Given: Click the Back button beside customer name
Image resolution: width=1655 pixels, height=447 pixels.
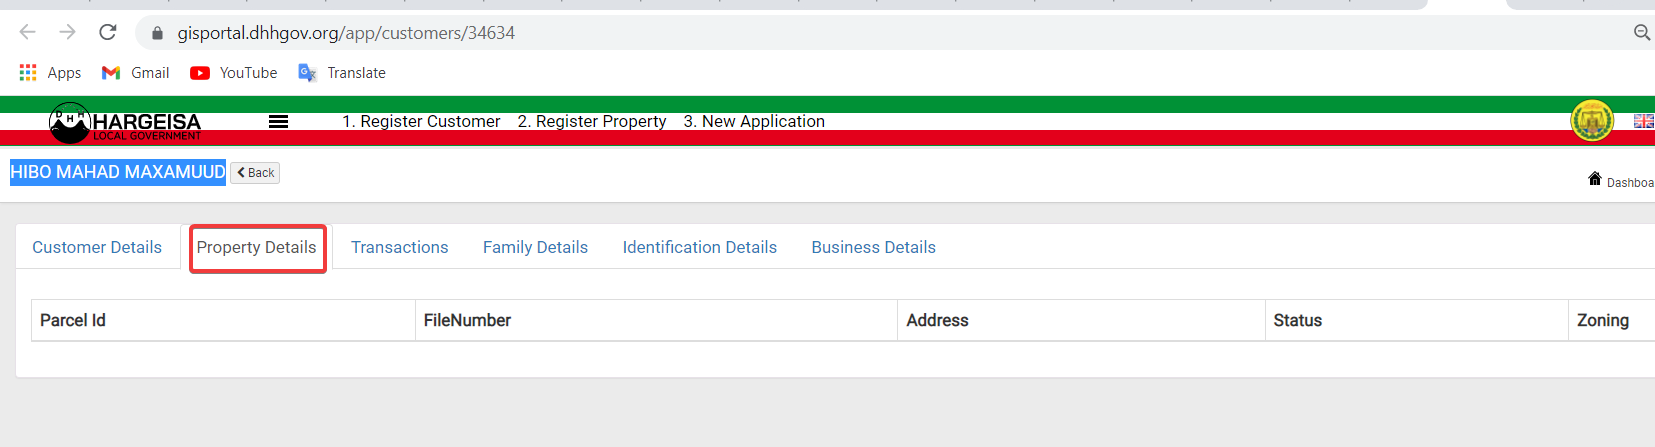Looking at the screenshot, I should click(x=255, y=173).
